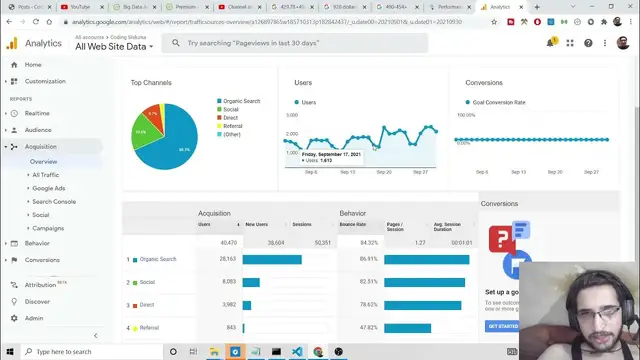640x360 pixels.
Task: Click Social legend green swatch
Action: (219, 109)
